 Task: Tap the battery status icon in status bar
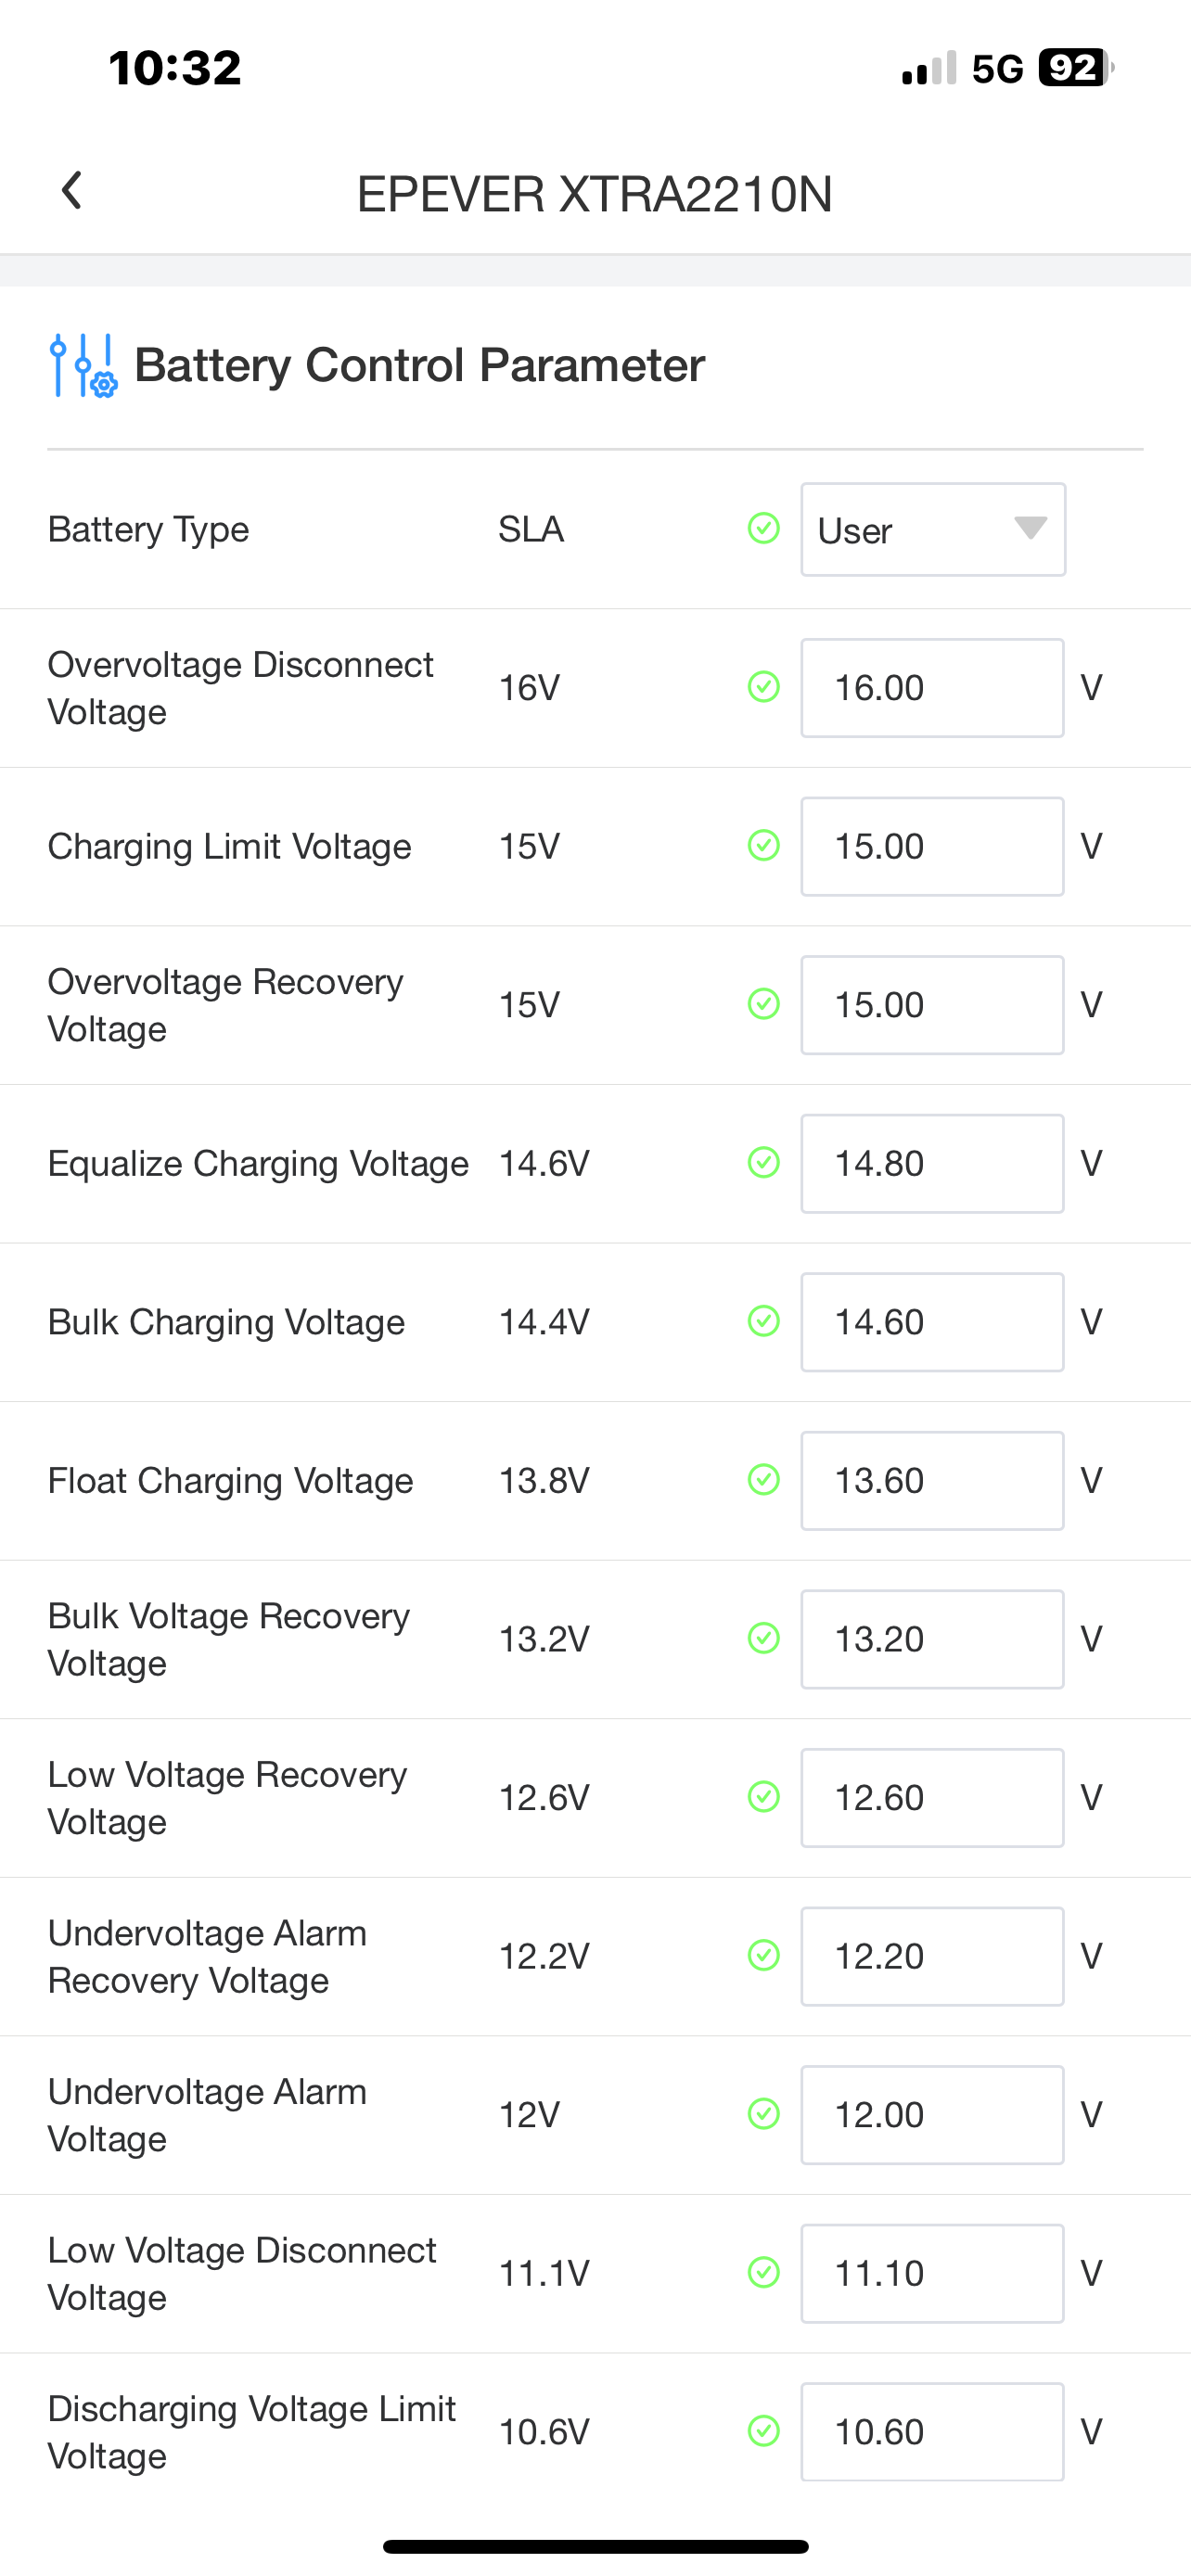[x=1076, y=68]
